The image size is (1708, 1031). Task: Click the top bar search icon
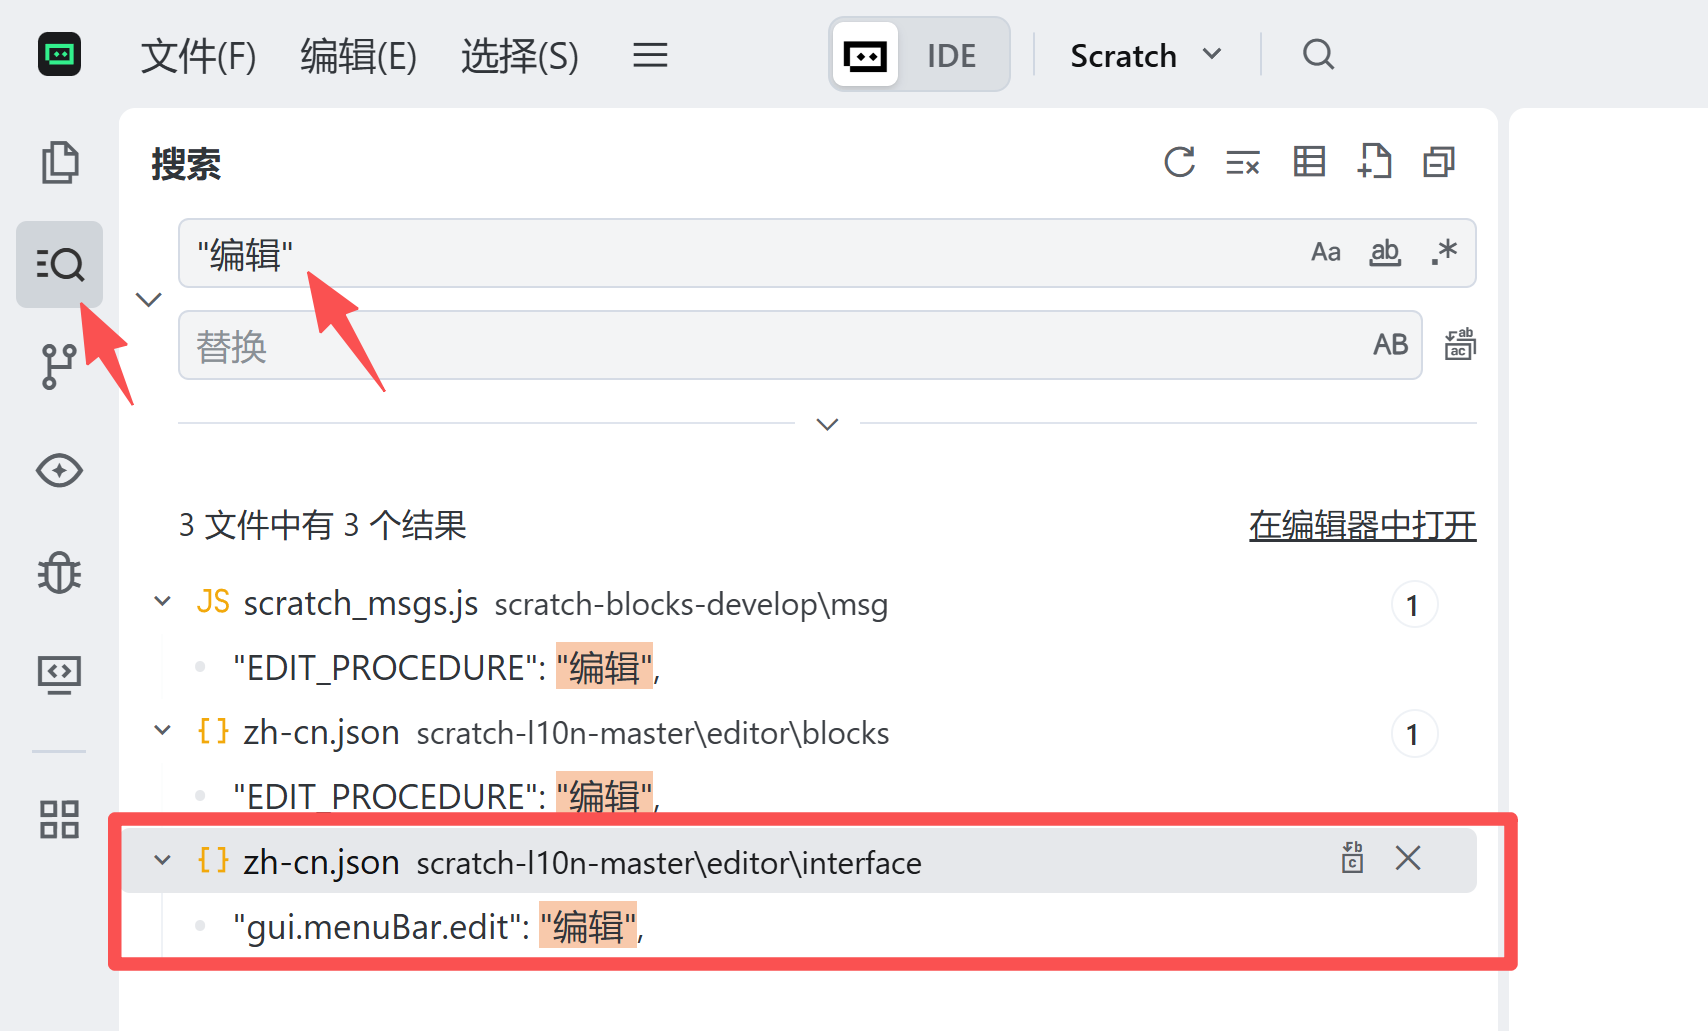tap(1318, 54)
